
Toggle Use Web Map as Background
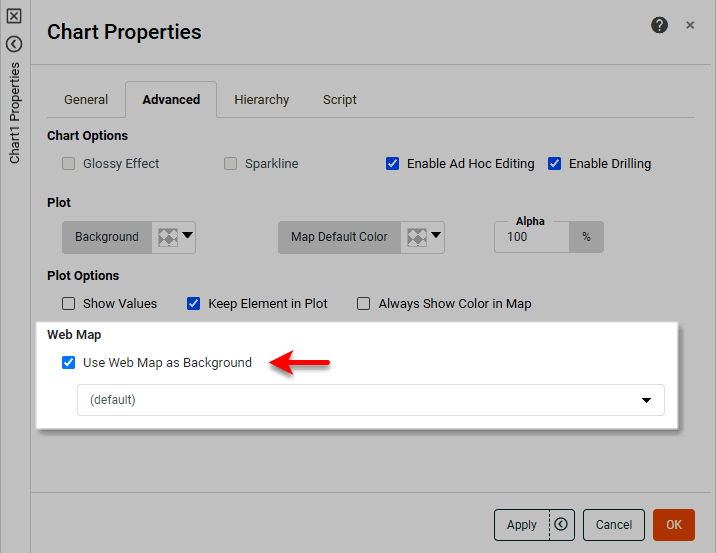[x=69, y=363]
